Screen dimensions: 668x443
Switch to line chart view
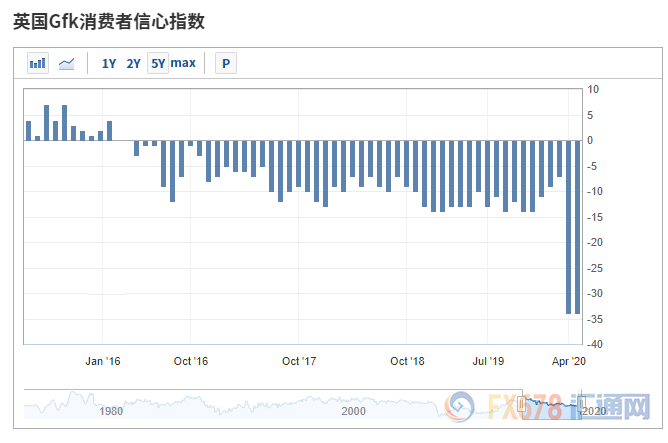(x=67, y=64)
